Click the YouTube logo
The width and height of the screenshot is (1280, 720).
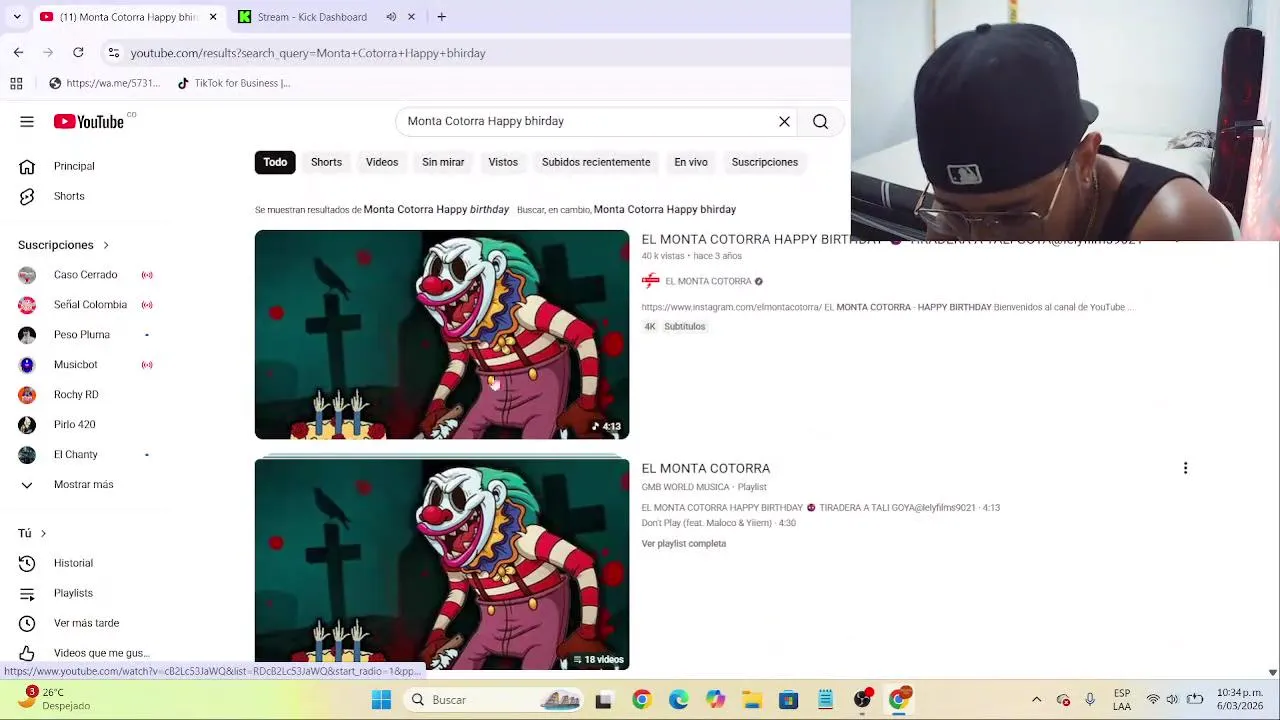tap(89, 121)
